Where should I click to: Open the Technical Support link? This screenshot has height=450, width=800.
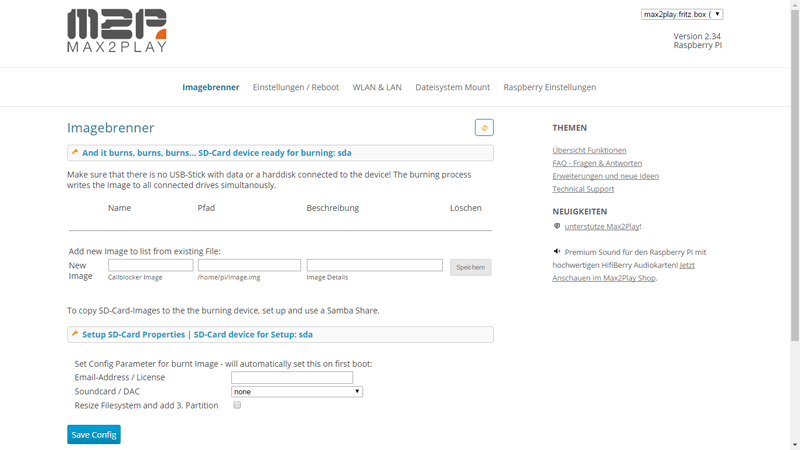583,189
